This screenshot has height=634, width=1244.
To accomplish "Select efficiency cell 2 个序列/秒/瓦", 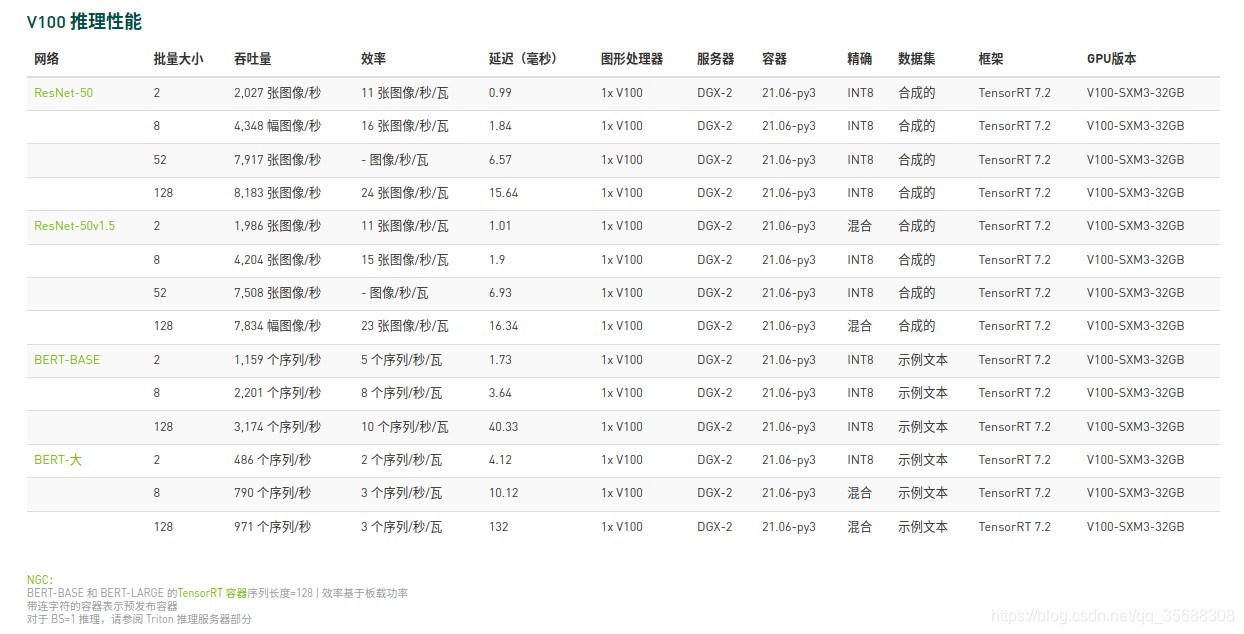I will coord(401,460).
